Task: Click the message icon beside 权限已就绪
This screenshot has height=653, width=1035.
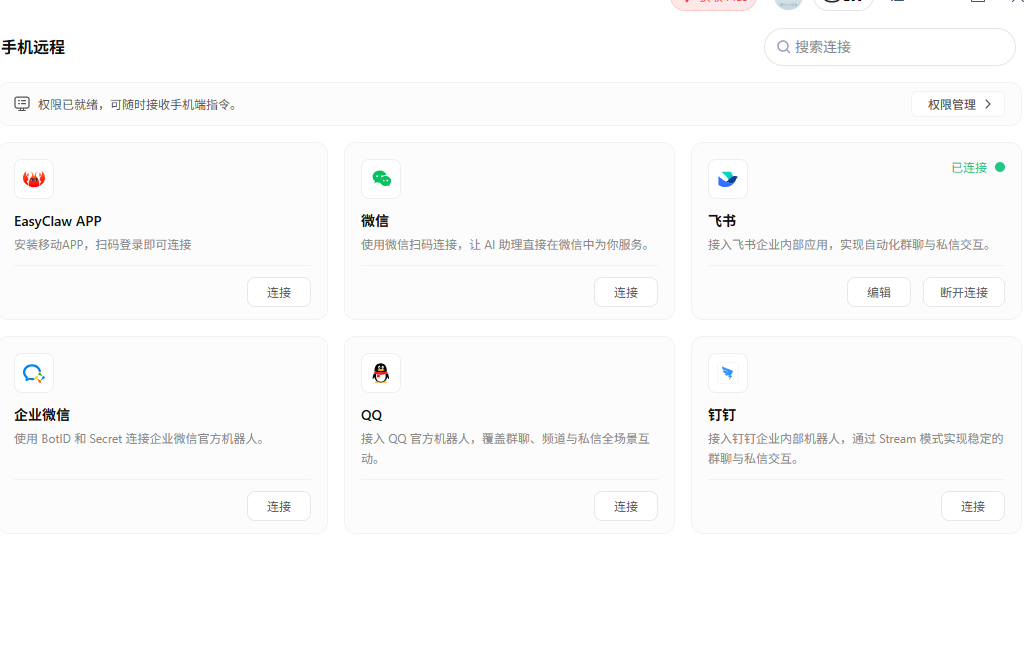Action: coord(22,104)
